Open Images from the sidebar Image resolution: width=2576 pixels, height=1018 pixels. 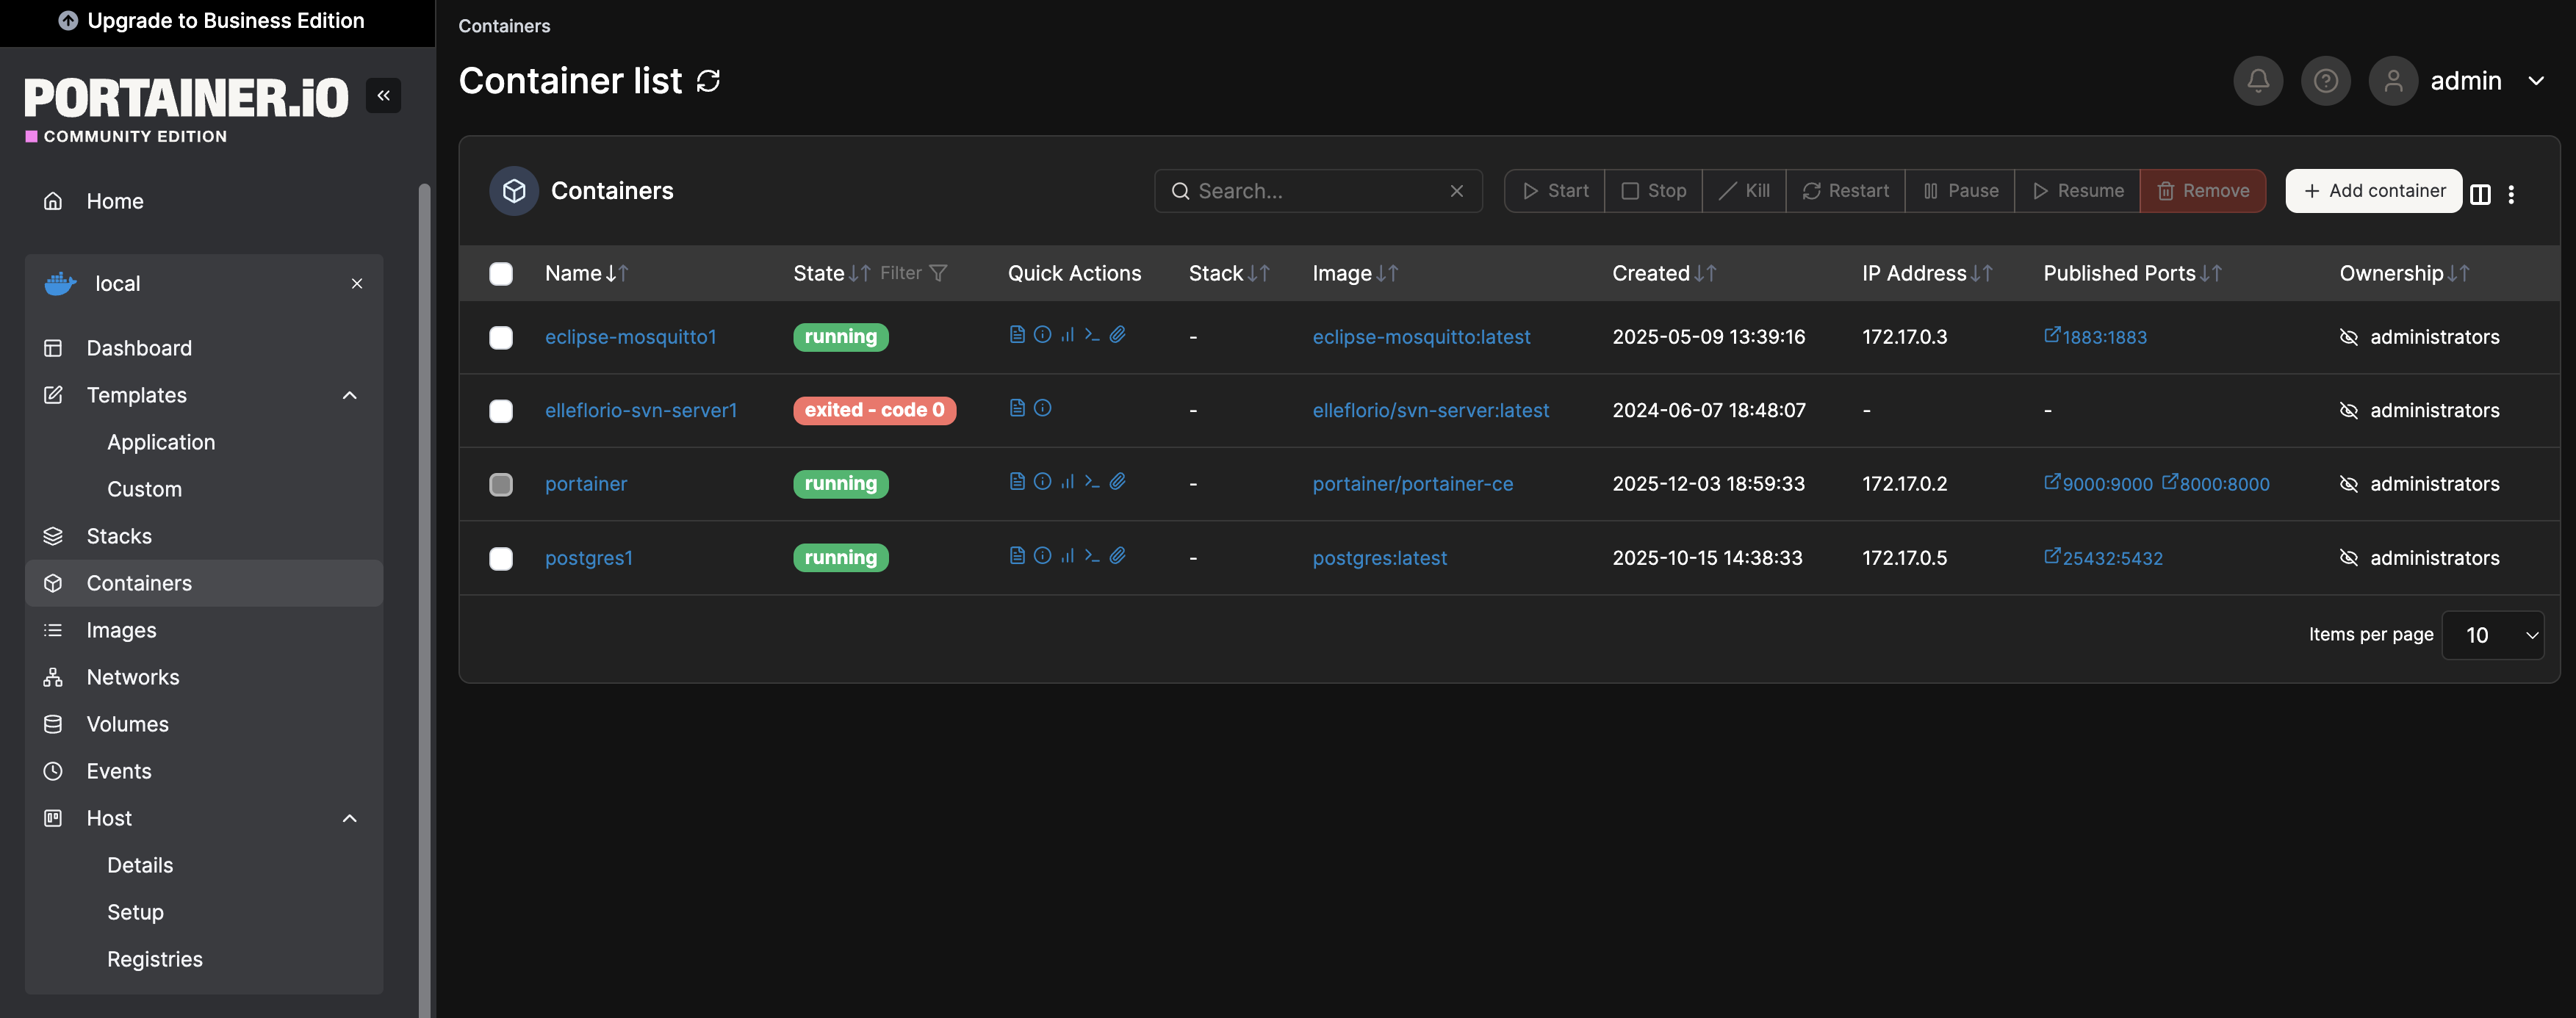(121, 630)
